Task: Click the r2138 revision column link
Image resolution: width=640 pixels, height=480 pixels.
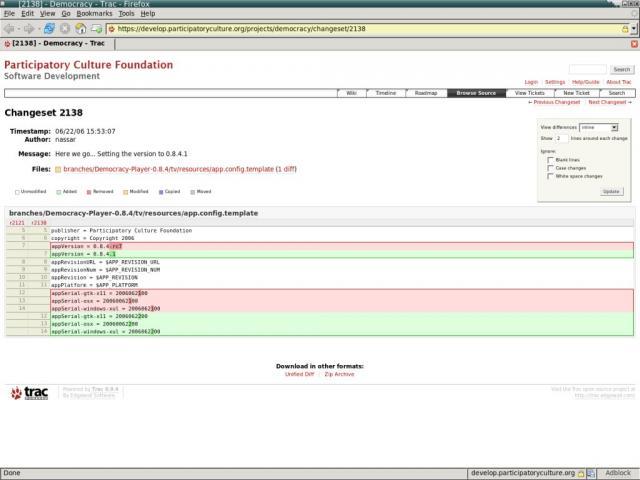Action: 39,223
